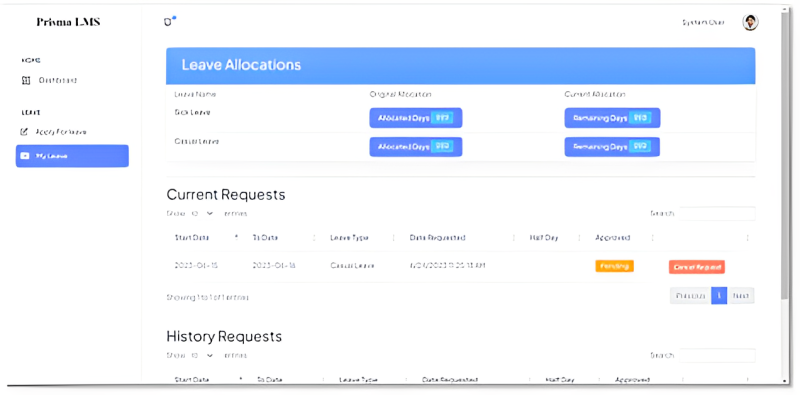Click Remaining Days button for Sick Leave
The width and height of the screenshot is (800, 395).
612,118
